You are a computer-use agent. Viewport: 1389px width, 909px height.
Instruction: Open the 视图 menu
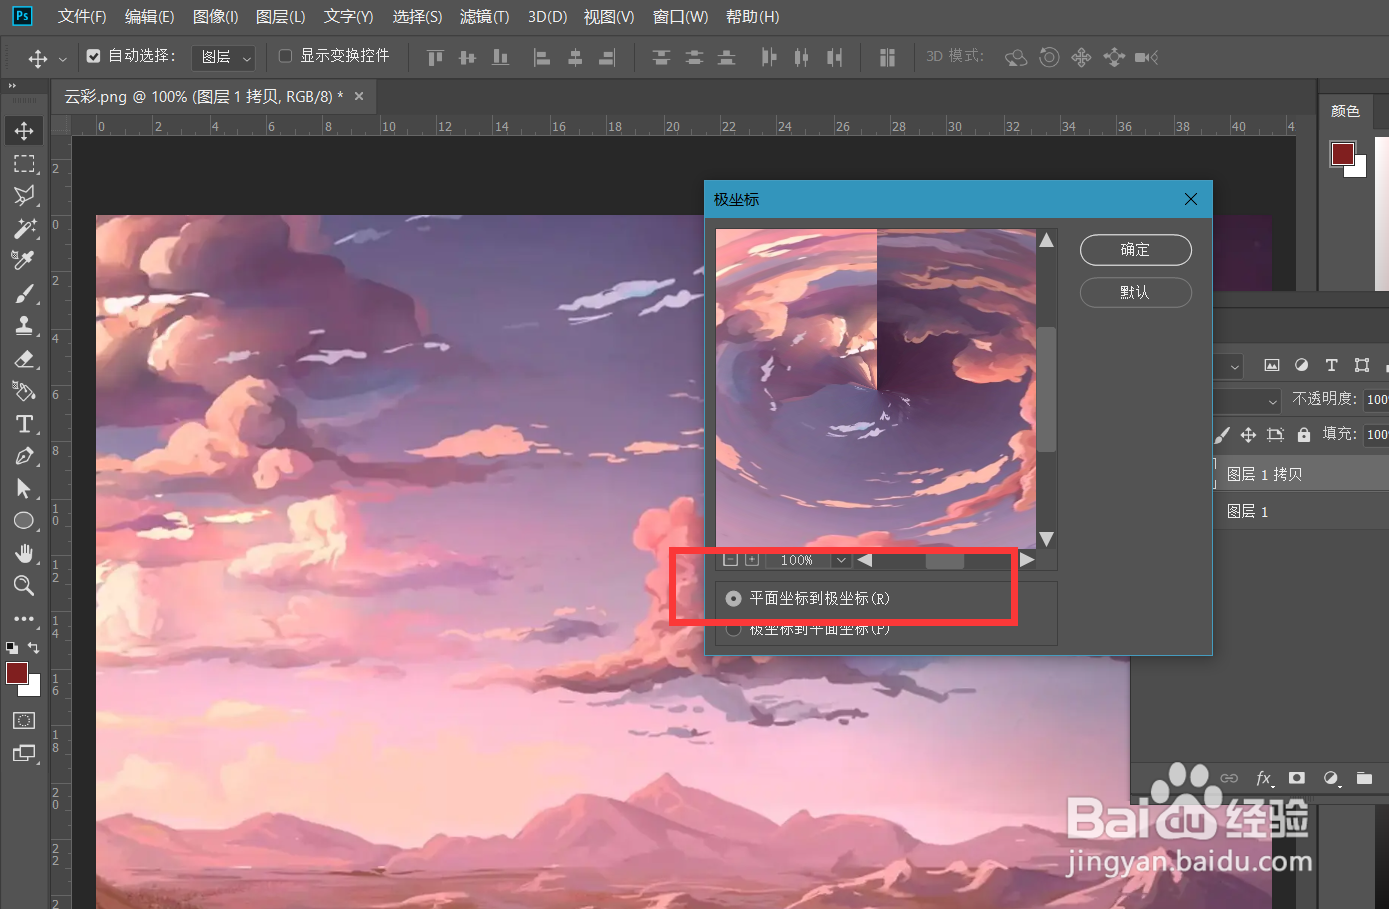pyautogui.click(x=609, y=17)
